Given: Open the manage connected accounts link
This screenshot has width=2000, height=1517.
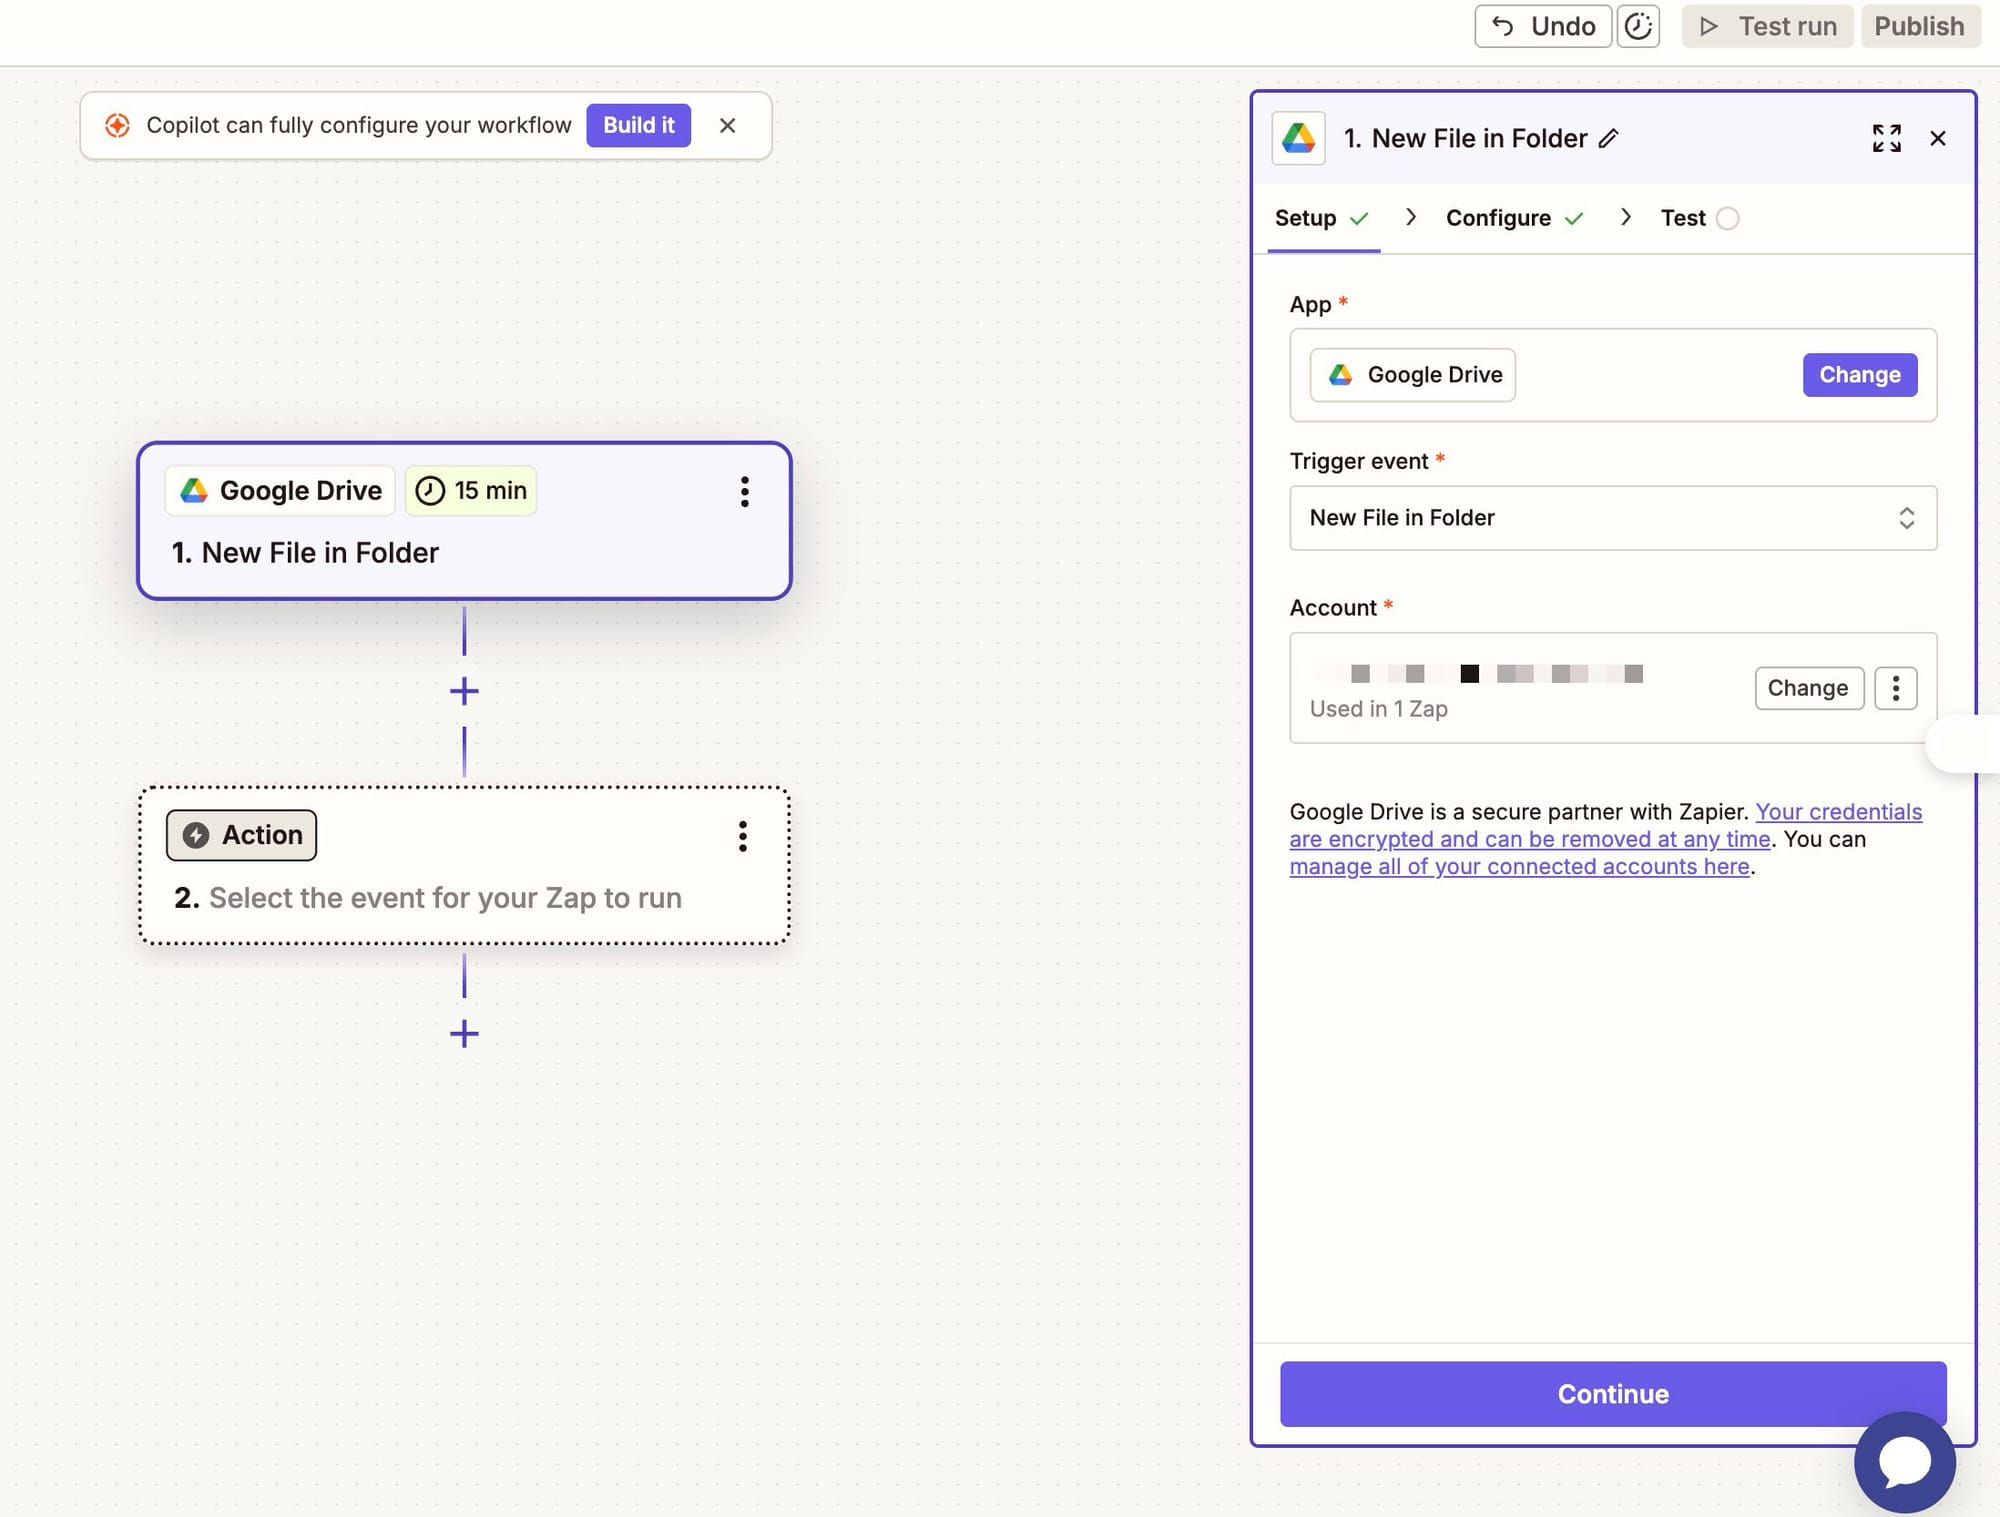Looking at the screenshot, I should coord(1518,867).
